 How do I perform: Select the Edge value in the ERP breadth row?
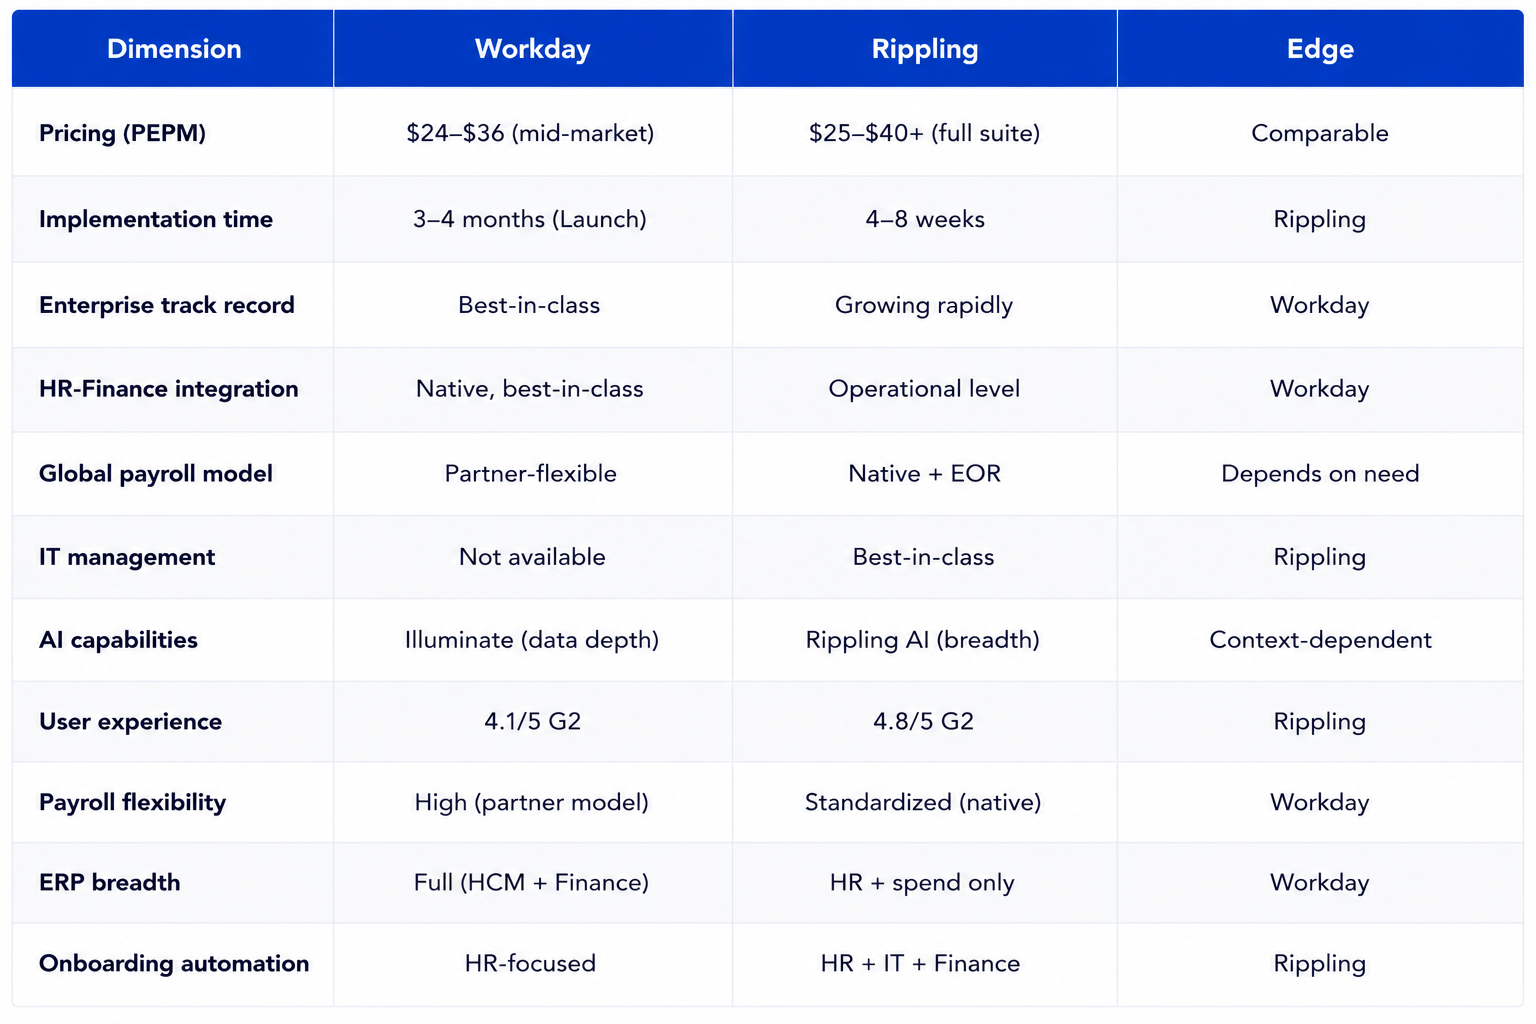pos(1320,882)
